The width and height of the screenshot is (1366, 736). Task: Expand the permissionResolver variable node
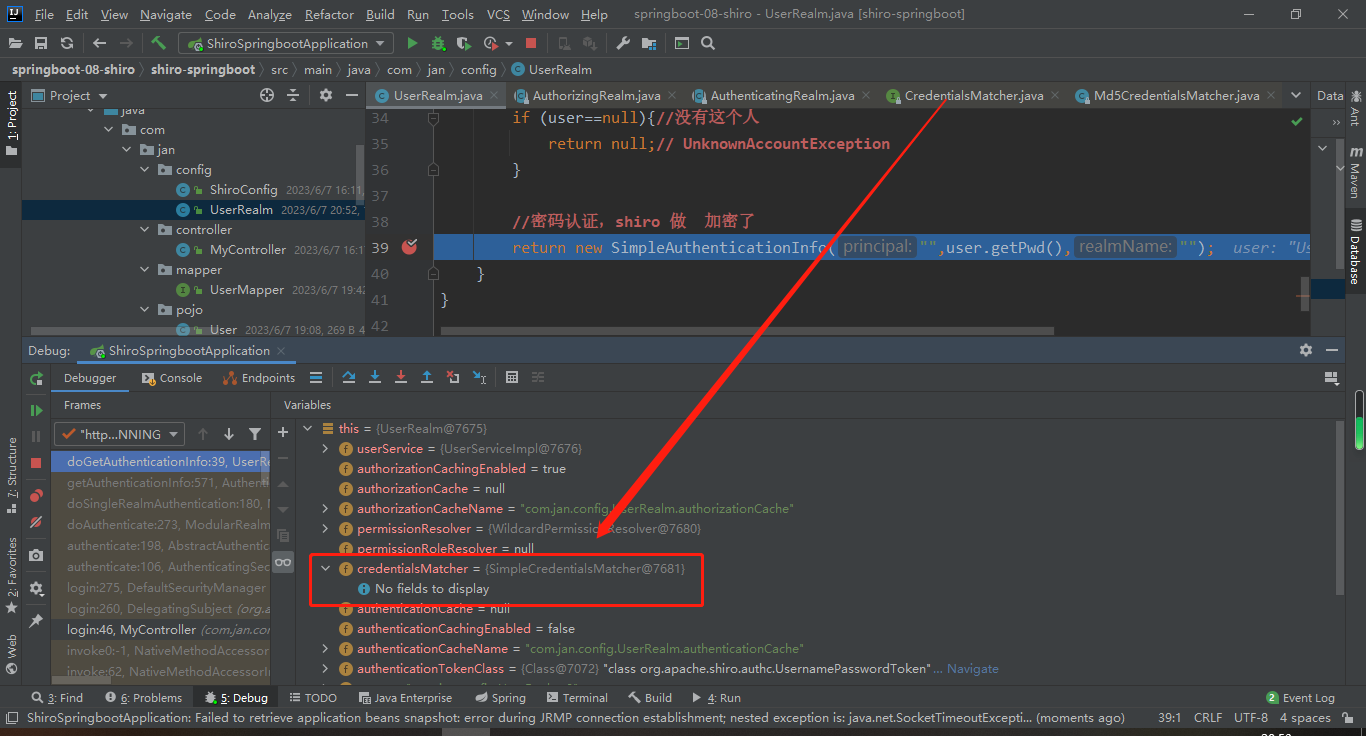(x=325, y=528)
